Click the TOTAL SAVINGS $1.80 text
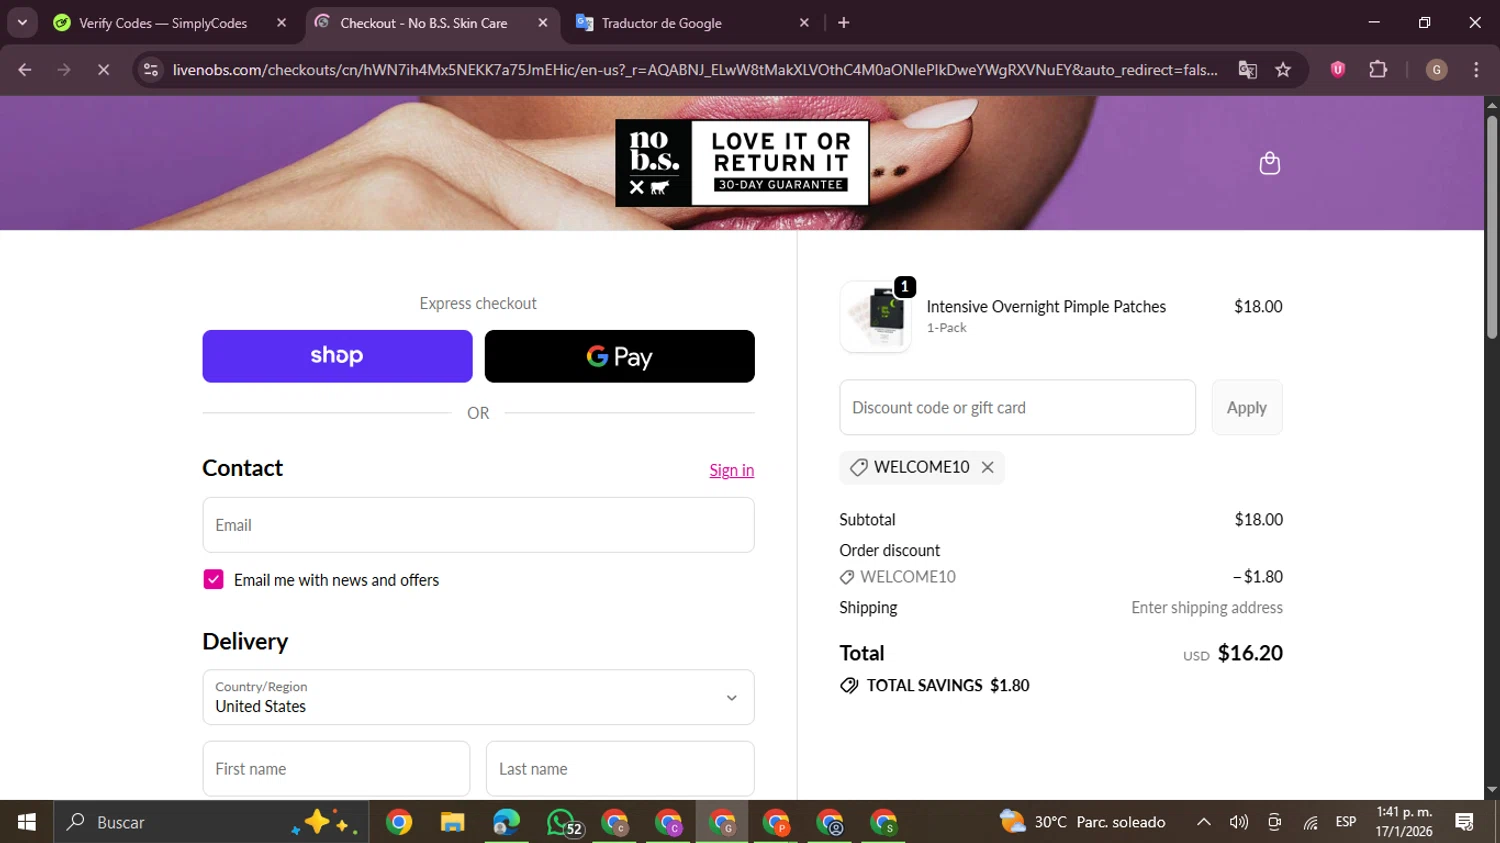Image resolution: width=1500 pixels, height=843 pixels. point(948,685)
